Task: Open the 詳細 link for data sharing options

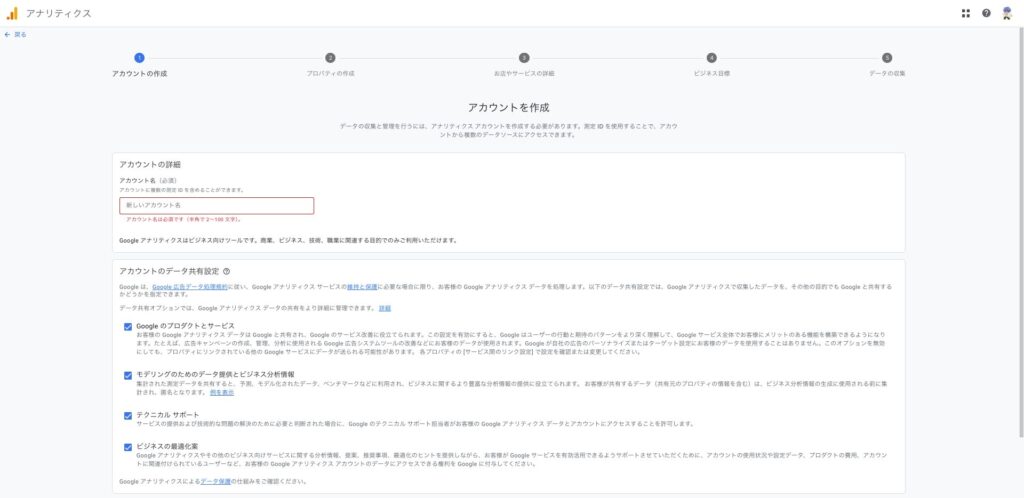Action: [385, 308]
